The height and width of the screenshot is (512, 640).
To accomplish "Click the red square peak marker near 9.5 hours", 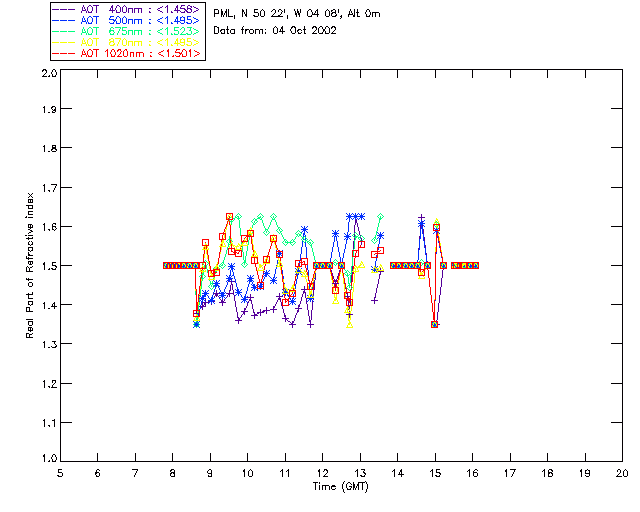I will 229,217.
